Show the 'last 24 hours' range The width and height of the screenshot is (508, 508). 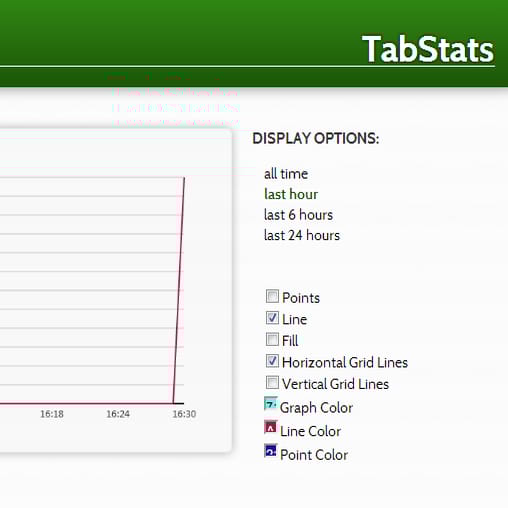tap(302, 235)
